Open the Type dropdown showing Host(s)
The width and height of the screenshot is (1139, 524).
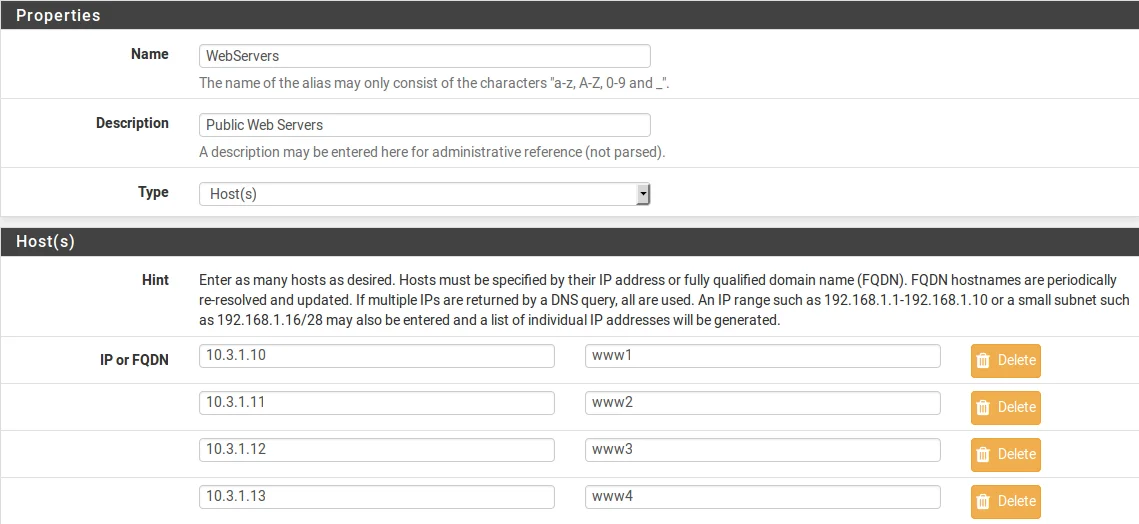(424, 194)
